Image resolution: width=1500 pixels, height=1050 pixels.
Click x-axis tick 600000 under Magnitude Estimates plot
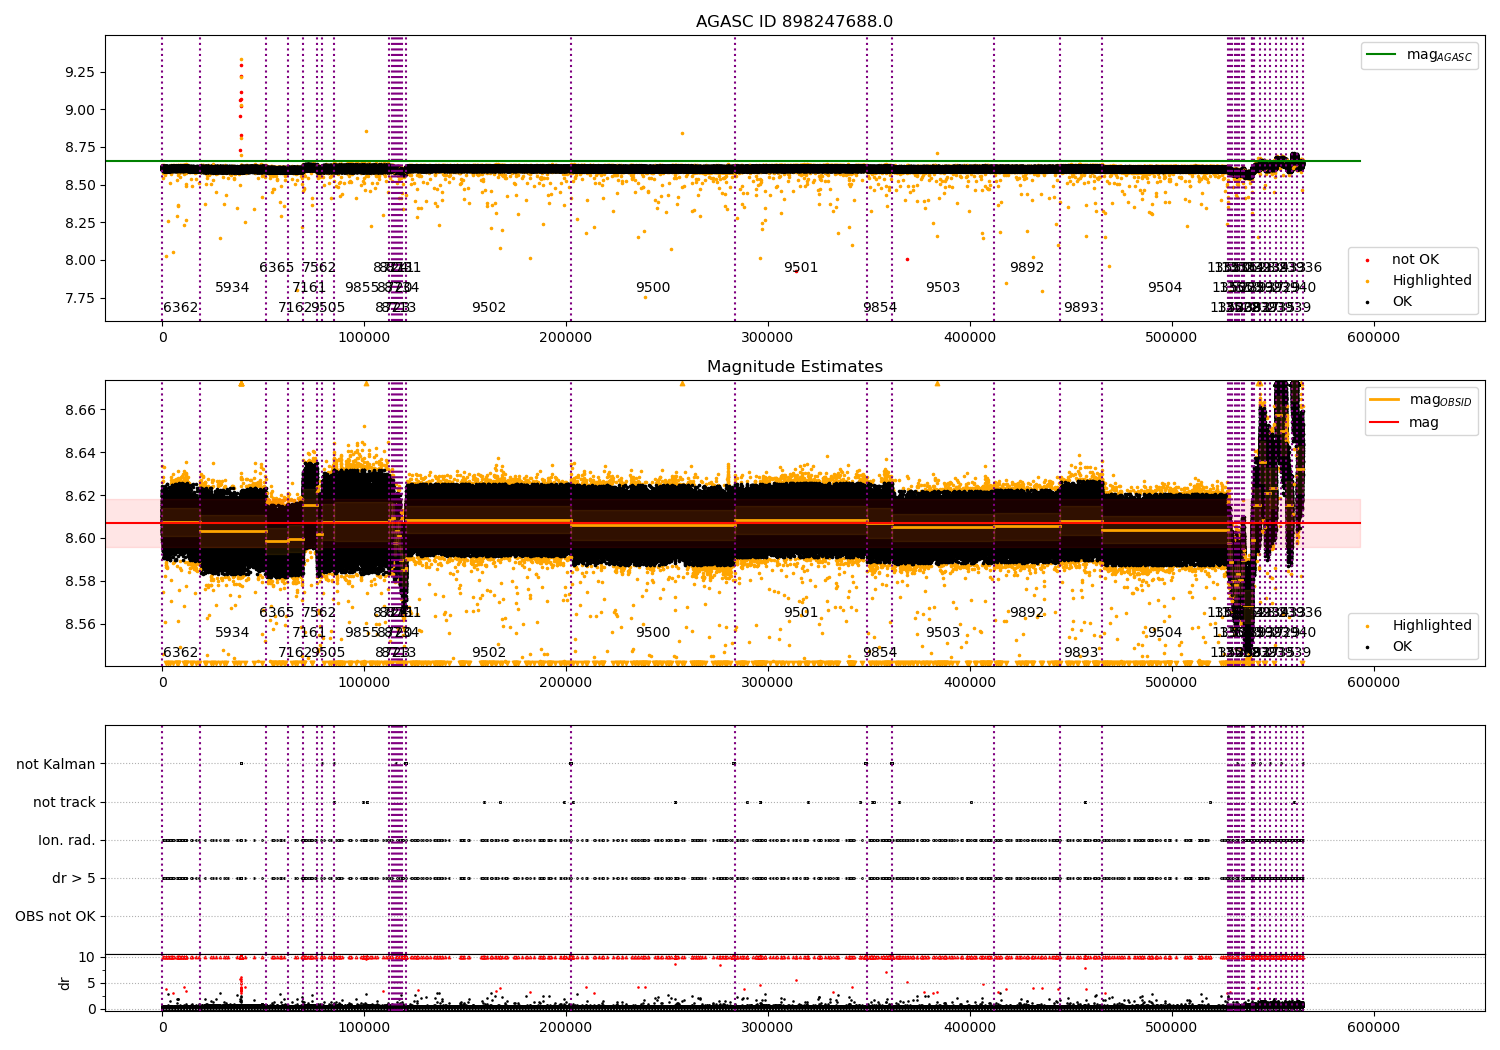[1373, 683]
